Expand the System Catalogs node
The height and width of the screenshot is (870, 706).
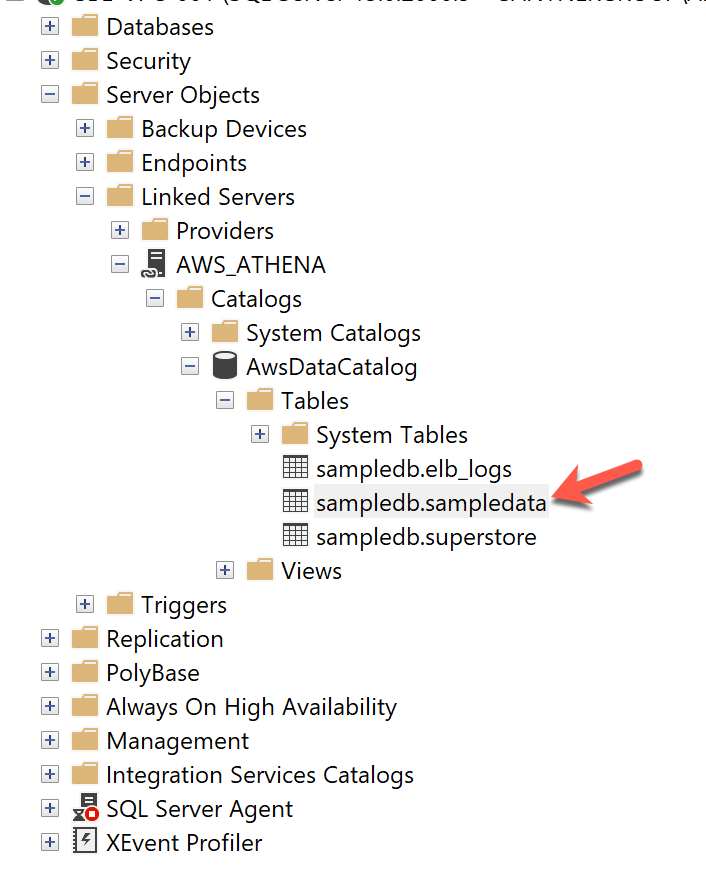tap(190, 333)
